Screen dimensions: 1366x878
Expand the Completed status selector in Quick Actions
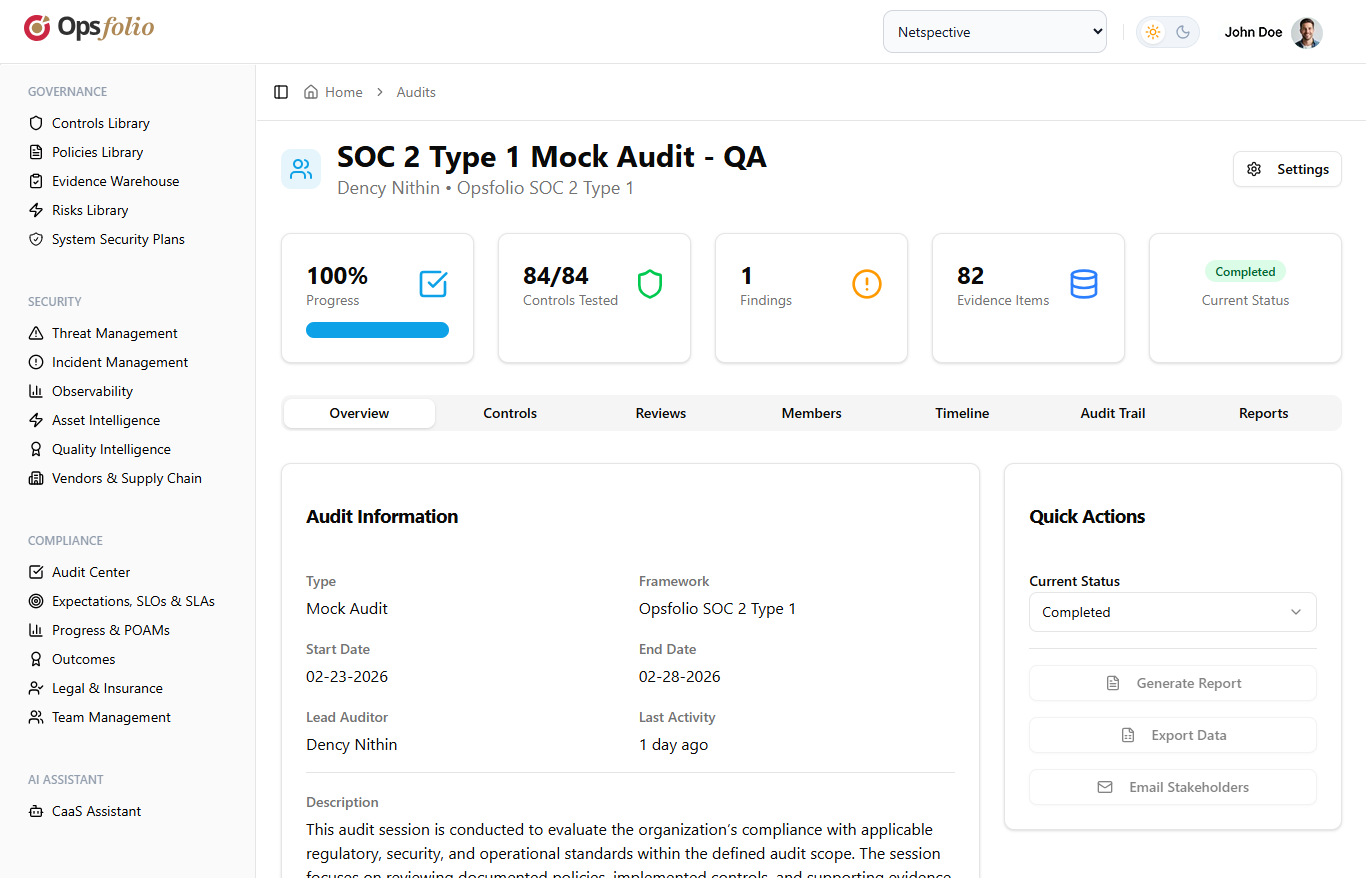pyautogui.click(x=1172, y=612)
